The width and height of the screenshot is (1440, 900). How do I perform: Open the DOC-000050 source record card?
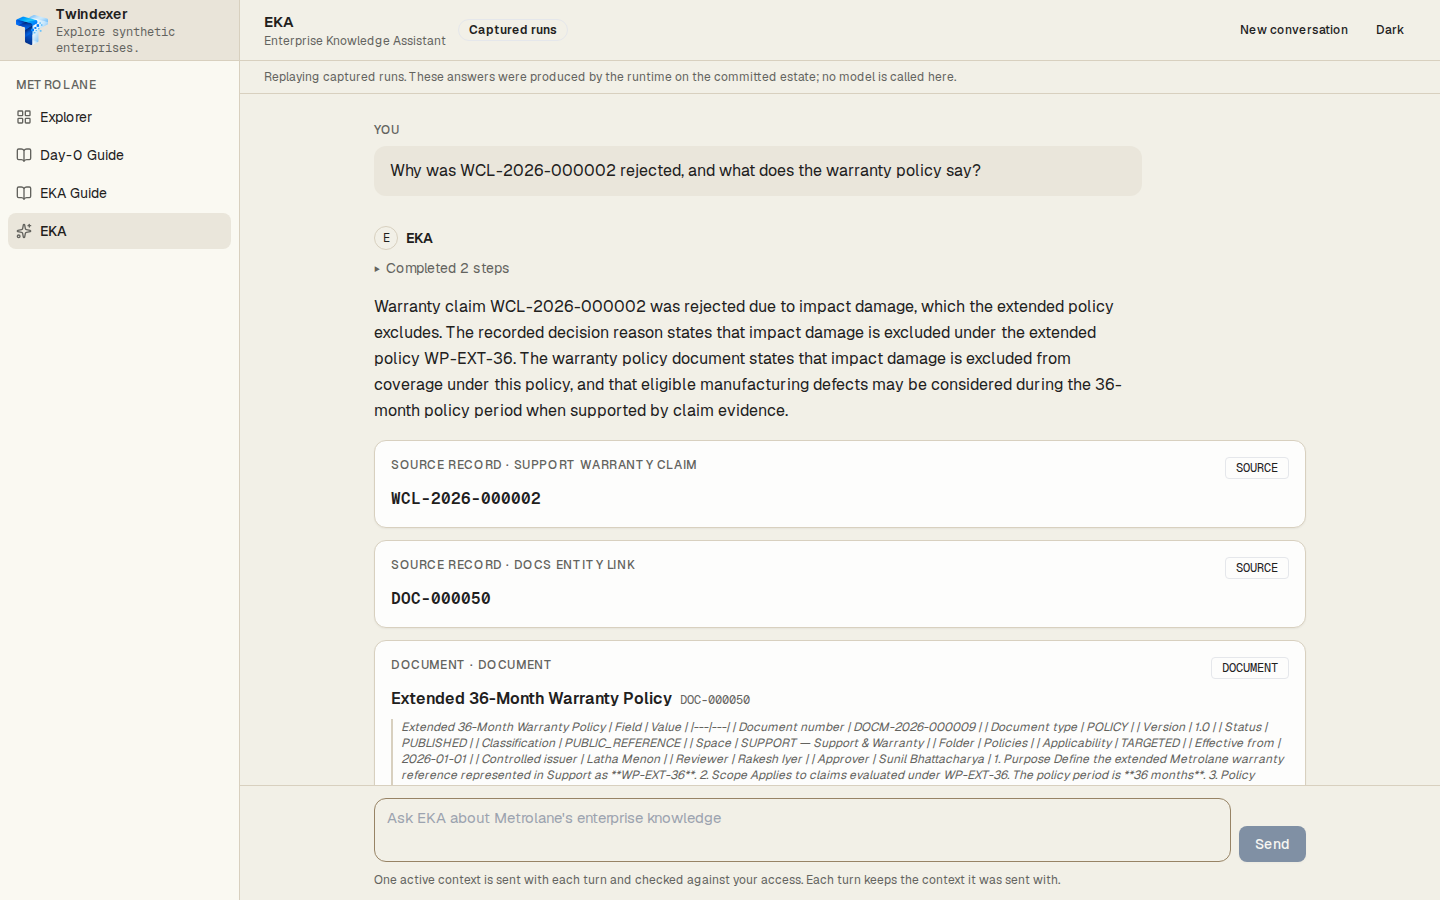coord(840,584)
